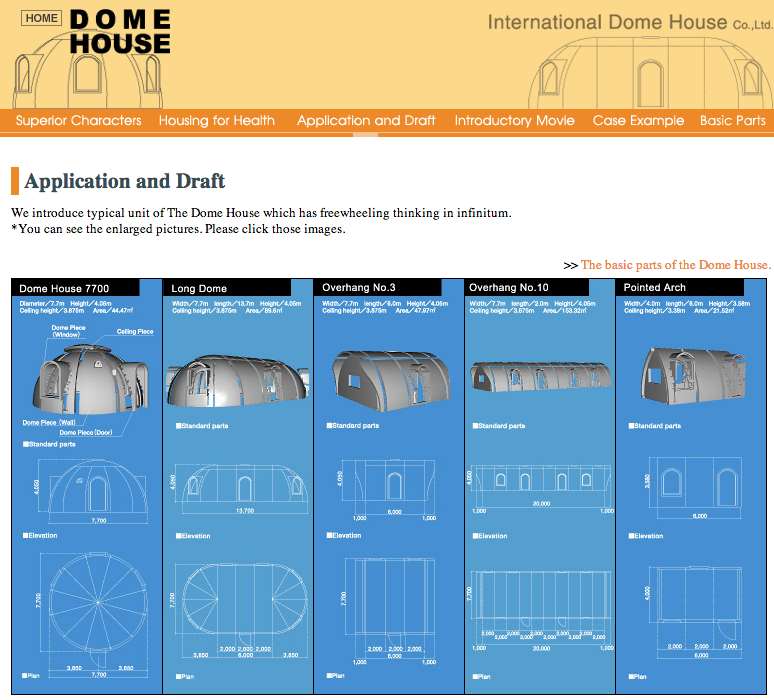This screenshot has height=700, width=774.
Task: Enlarge the Dome House 7700 3D rendering
Action: pyautogui.click(x=90, y=379)
